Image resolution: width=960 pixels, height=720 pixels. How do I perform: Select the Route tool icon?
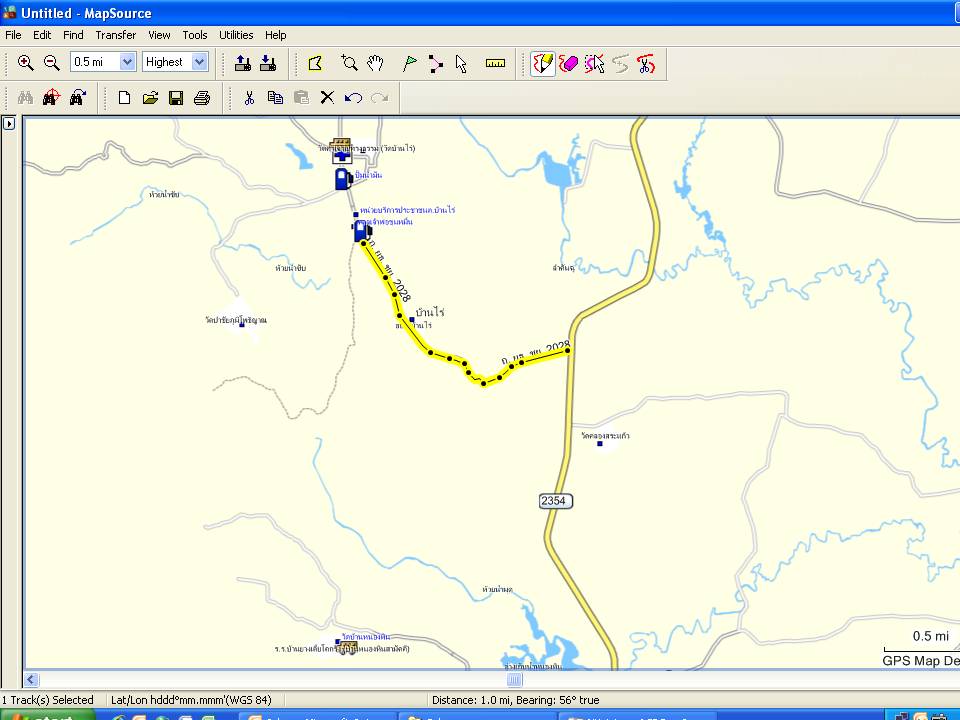pos(436,63)
